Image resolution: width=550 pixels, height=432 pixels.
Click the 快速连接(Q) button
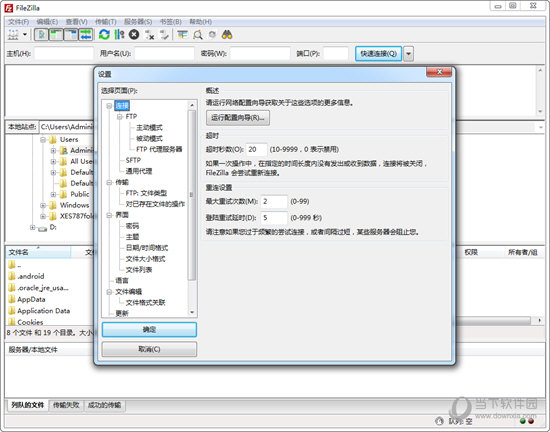point(378,54)
